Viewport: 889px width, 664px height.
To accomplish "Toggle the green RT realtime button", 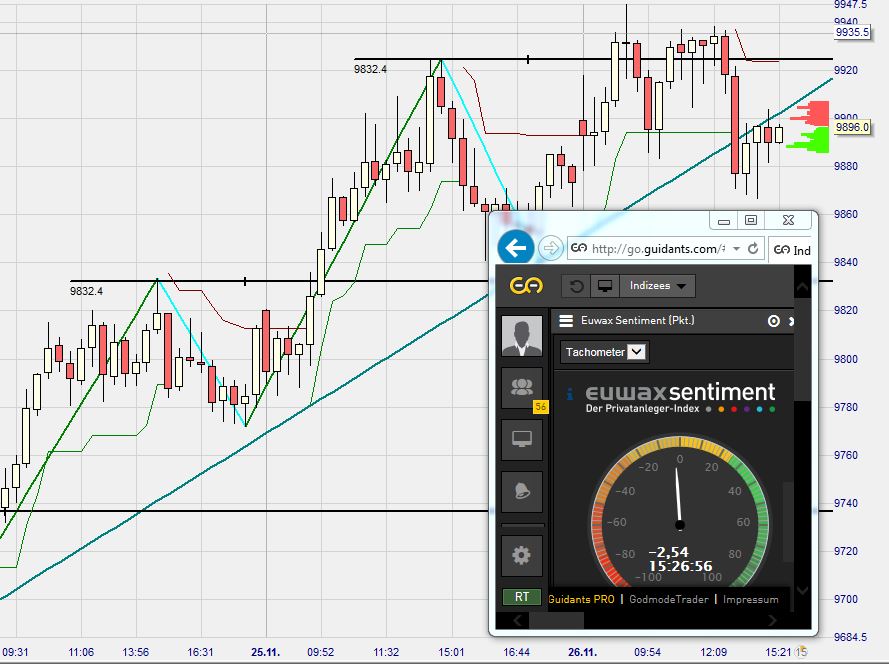I will tap(522, 597).
